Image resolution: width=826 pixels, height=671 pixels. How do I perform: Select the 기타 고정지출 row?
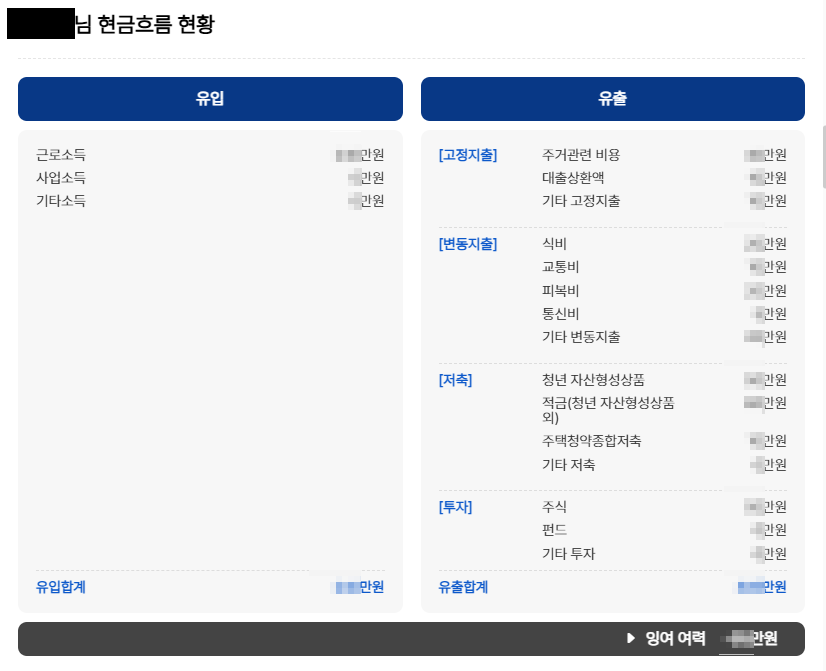(664, 201)
